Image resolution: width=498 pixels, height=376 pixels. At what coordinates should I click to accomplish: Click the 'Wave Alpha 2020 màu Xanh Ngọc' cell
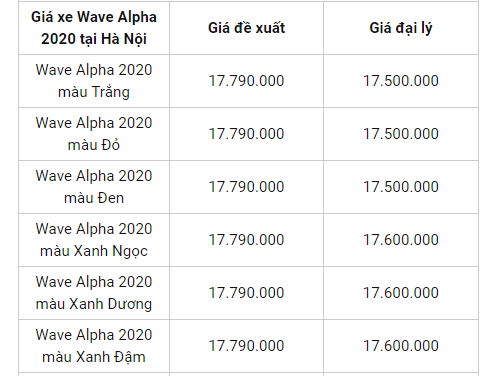pyautogui.click(x=94, y=240)
